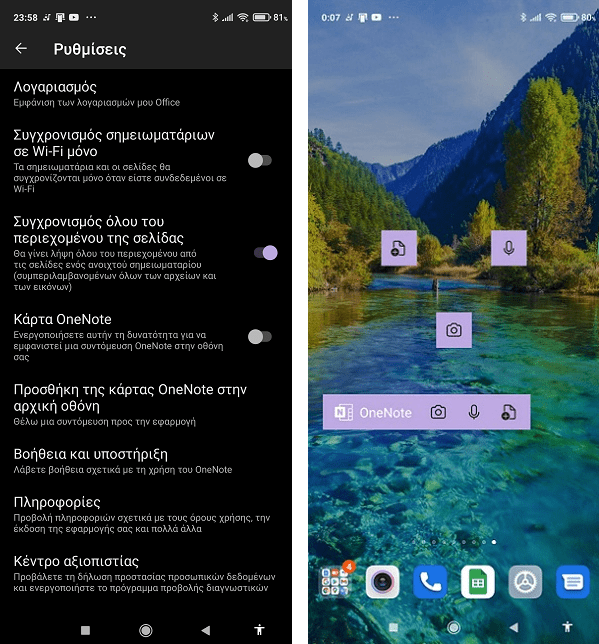The width and height of the screenshot is (599, 644).
Task: Open the Settings gear app in dock
Action: [525, 582]
